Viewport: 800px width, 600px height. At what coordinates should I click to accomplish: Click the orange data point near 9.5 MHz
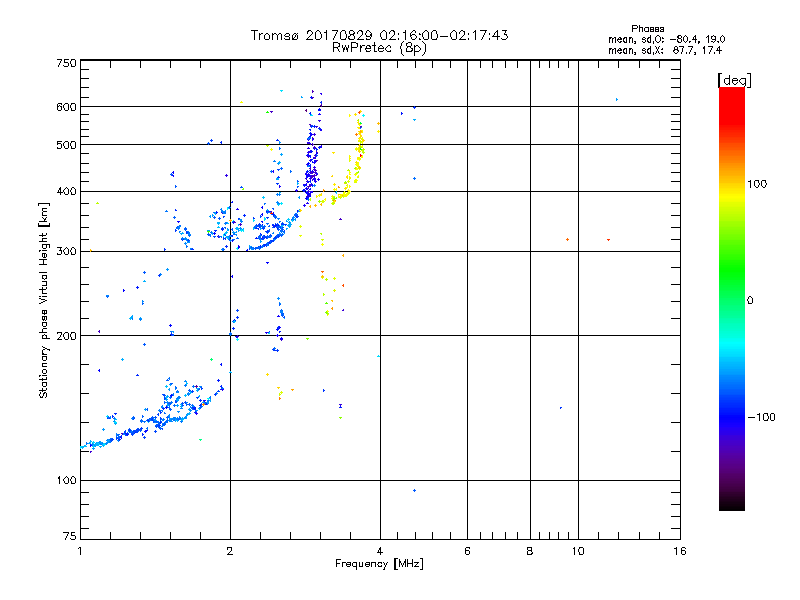click(567, 239)
